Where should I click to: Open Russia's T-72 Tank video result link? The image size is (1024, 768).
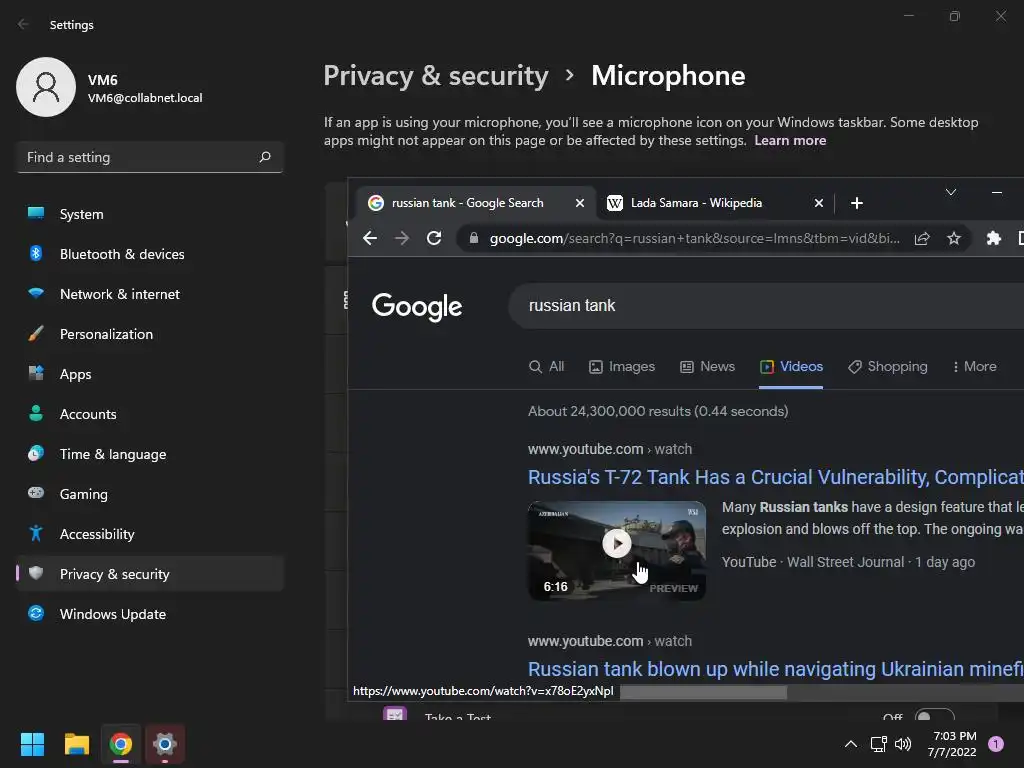pos(776,477)
